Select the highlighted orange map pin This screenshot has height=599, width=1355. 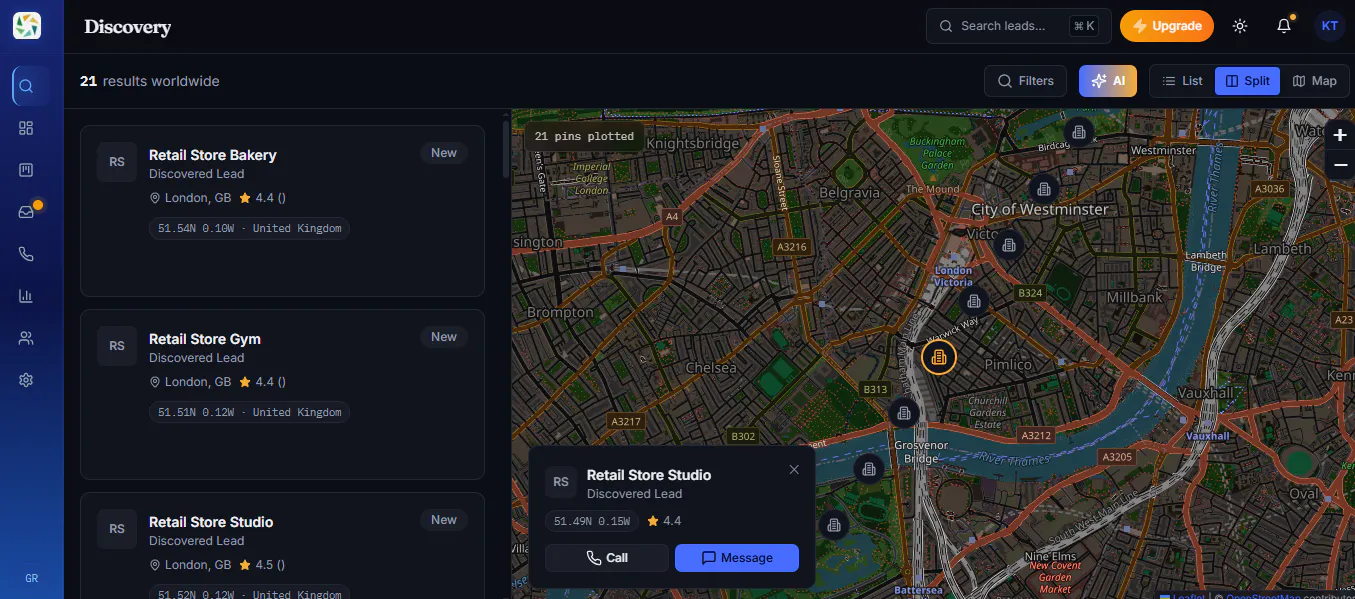point(938,357)
